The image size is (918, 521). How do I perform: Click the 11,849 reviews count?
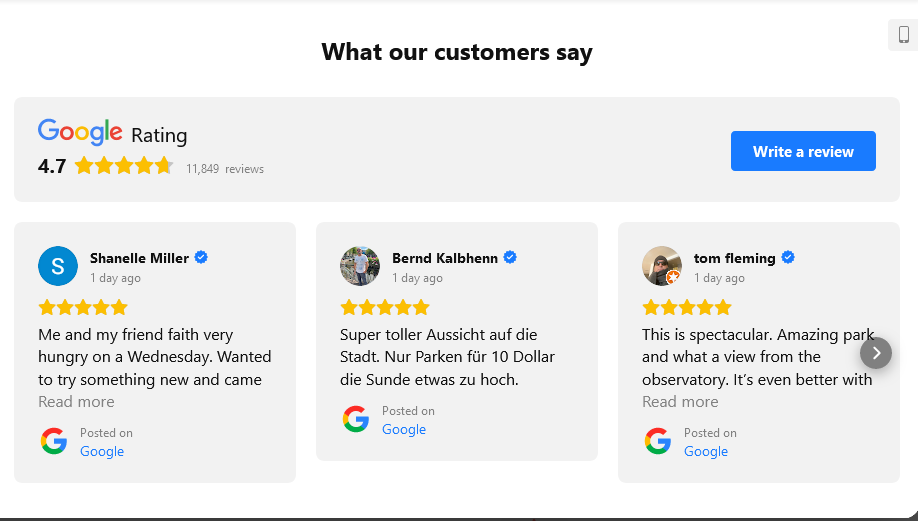[225, 169]
